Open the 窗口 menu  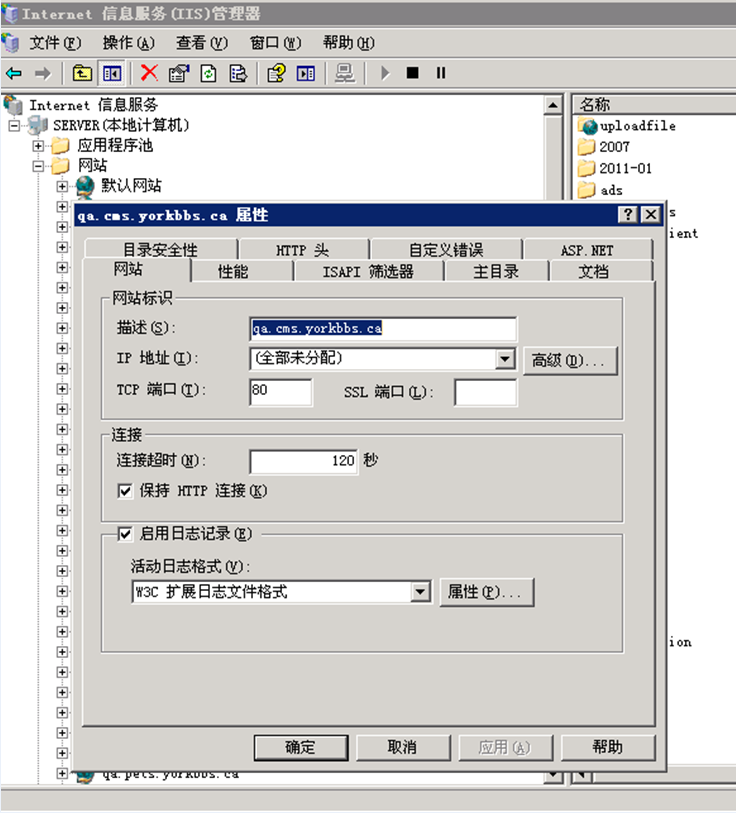coord(275,43)
